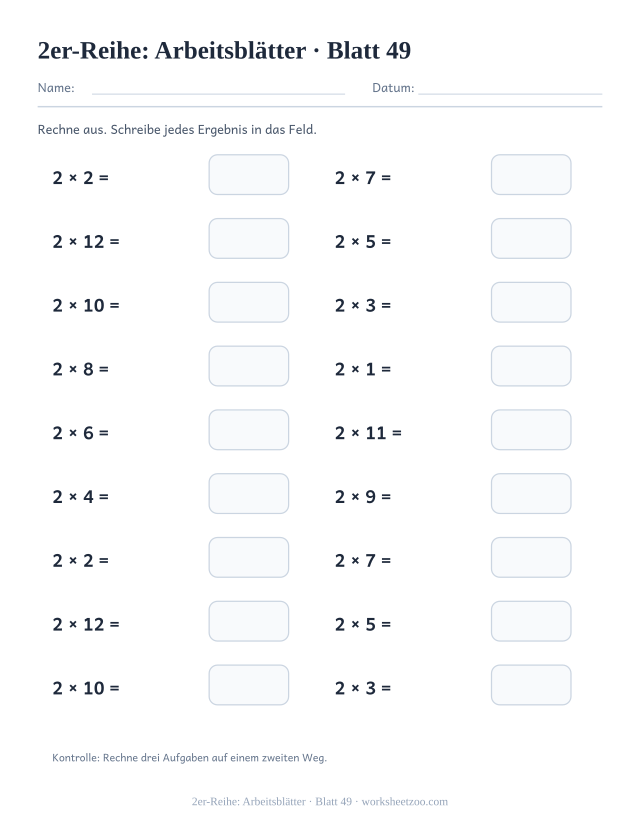Select the first 2 × 10 answer box
The height and width of the screenshot is (829, 640).
[x=249, y=302]
